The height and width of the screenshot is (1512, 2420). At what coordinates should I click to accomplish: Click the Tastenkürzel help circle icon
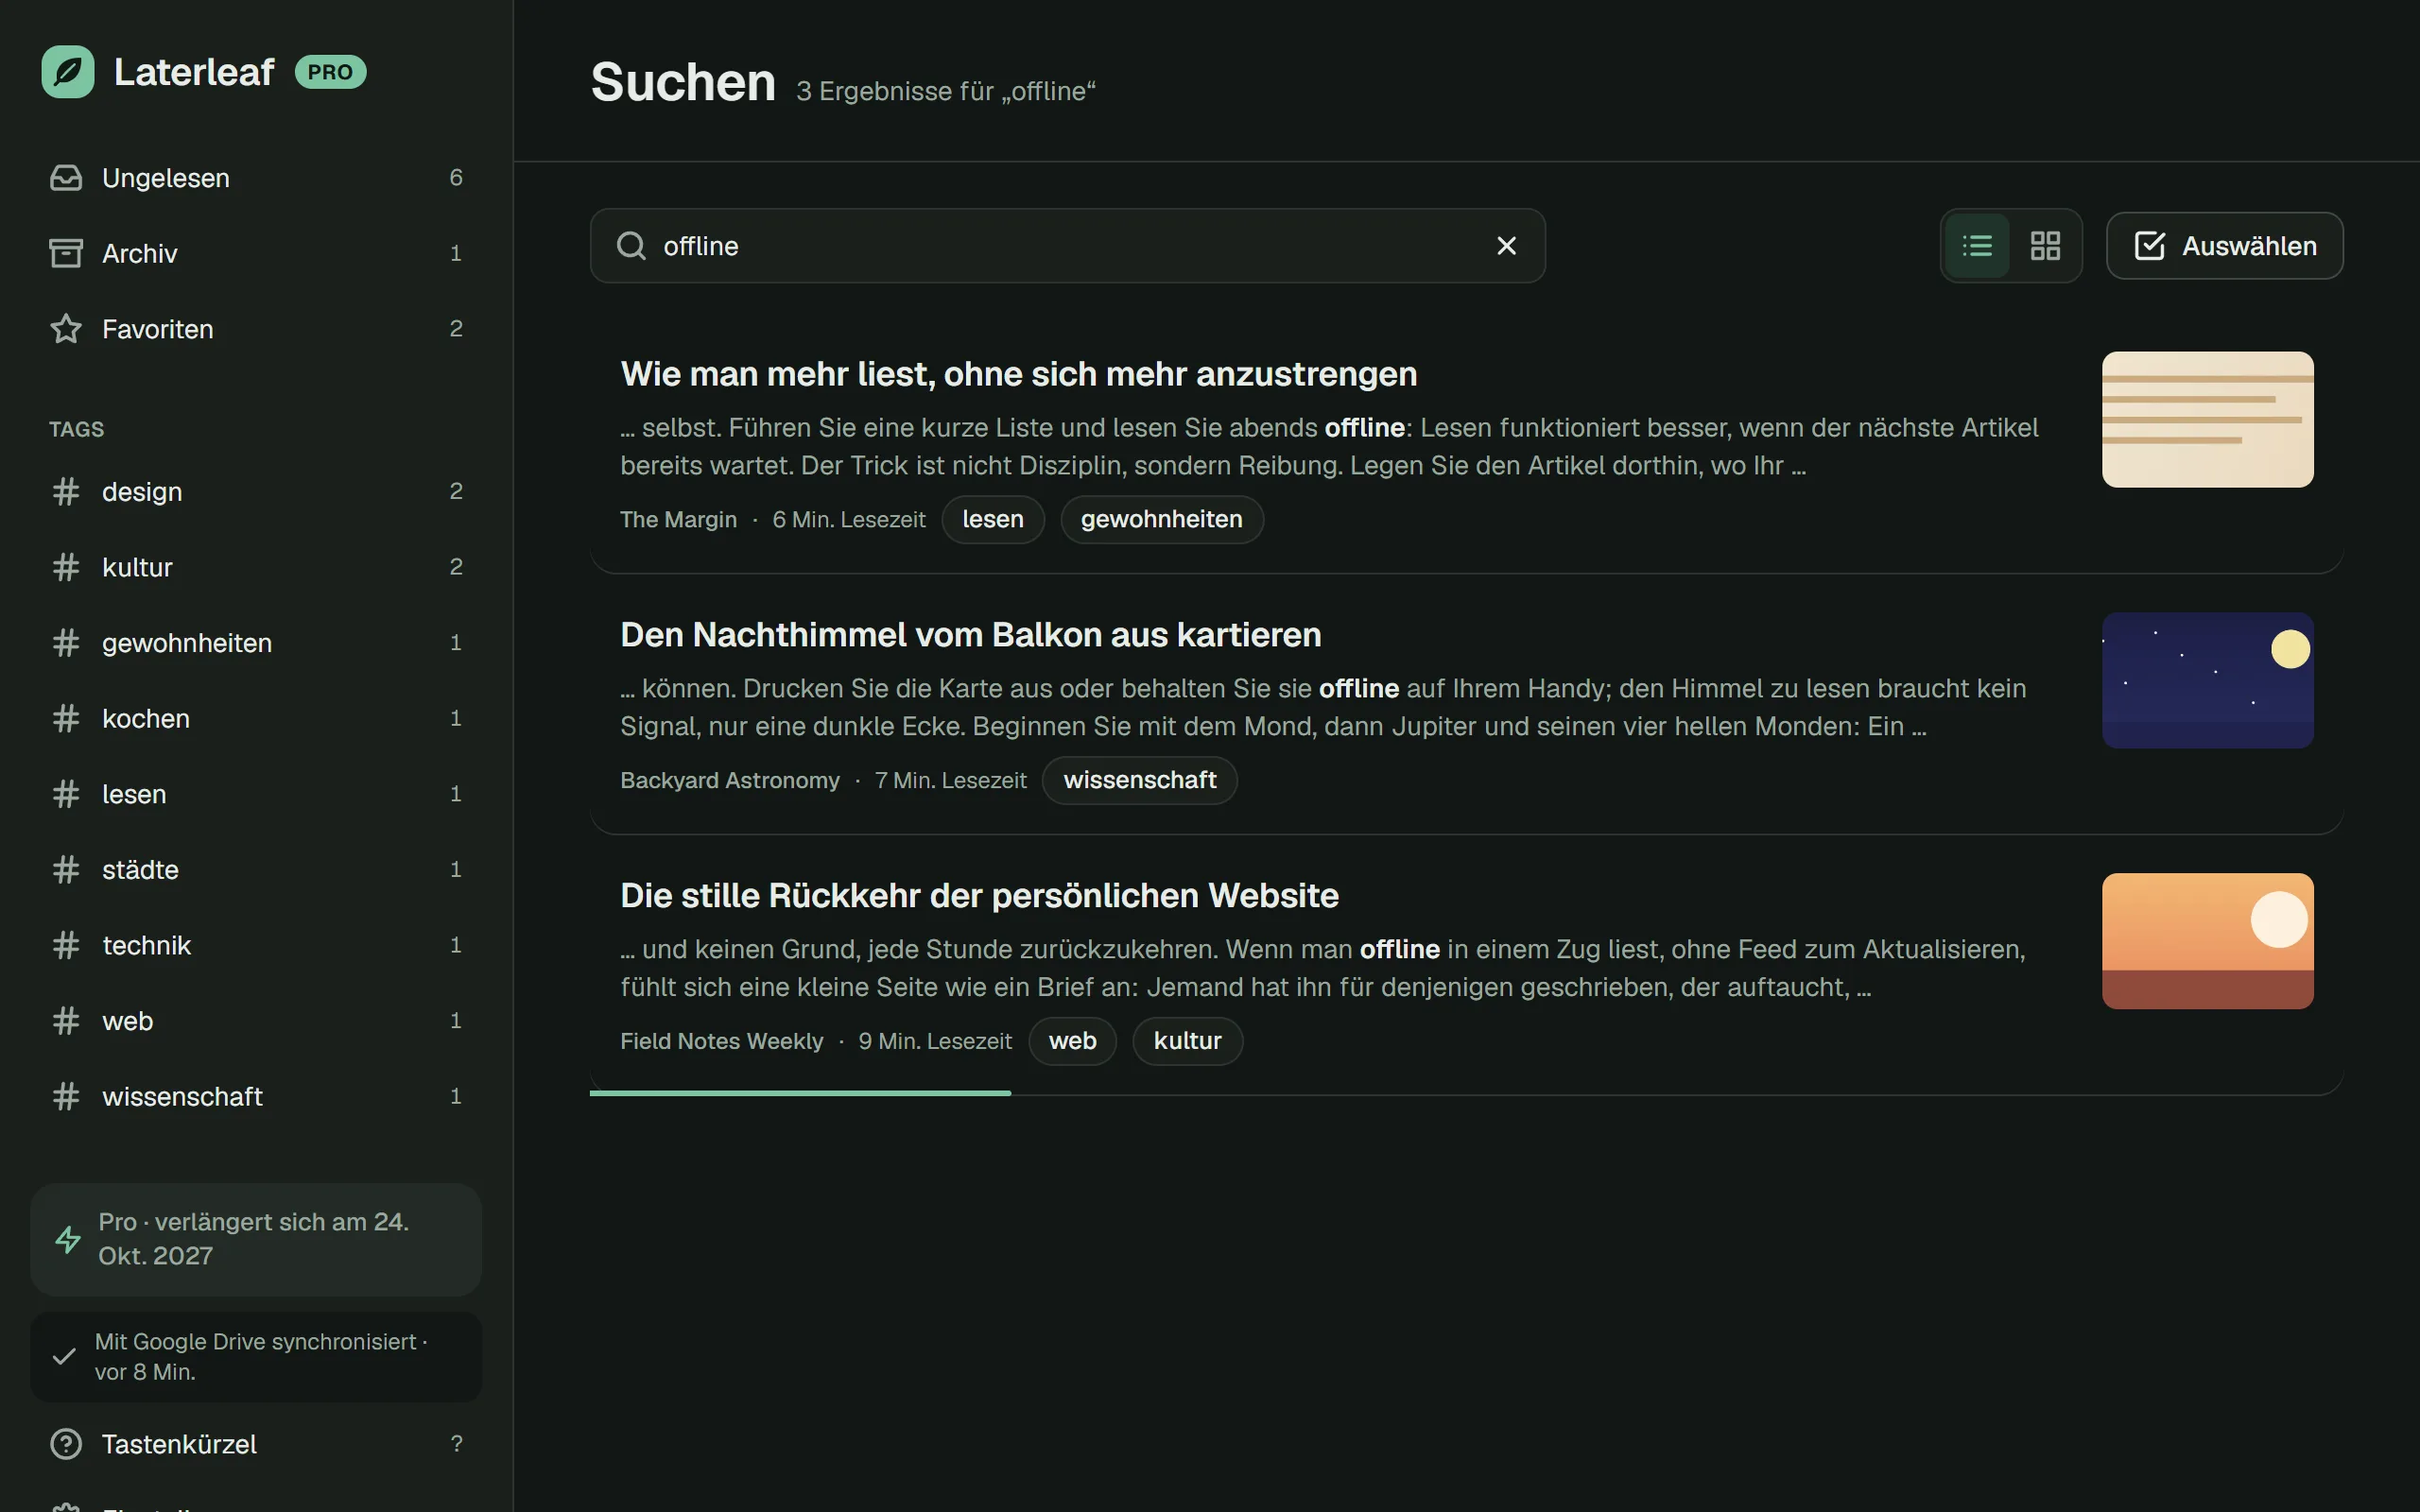pyautogui.click(x=66, y=1444)
